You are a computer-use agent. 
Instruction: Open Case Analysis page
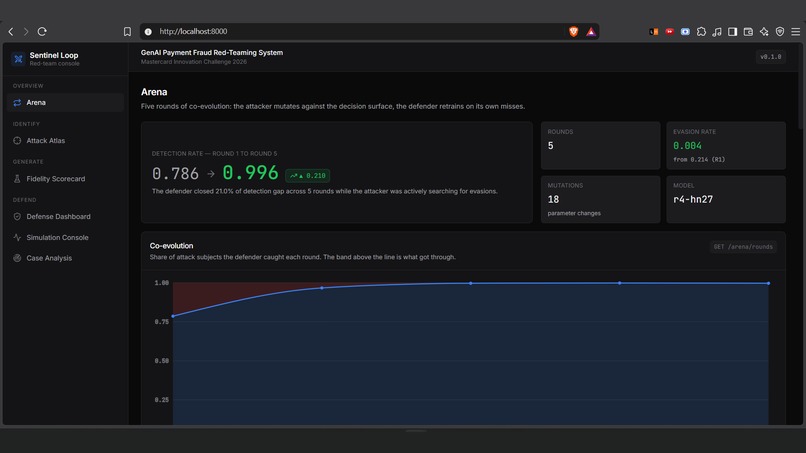tap(65, 258)
